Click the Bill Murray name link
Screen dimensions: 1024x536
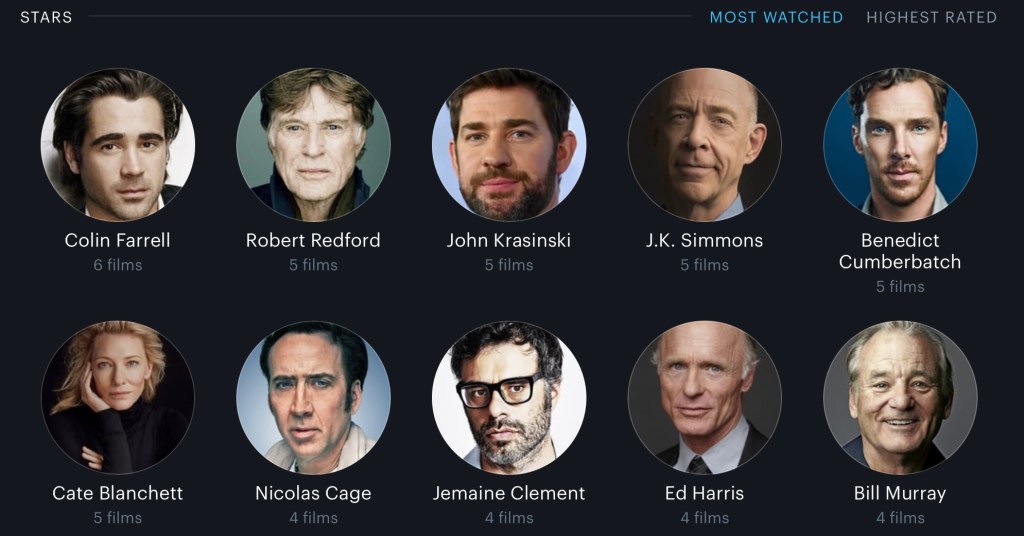pyautogui.click(x=900, y=494)
